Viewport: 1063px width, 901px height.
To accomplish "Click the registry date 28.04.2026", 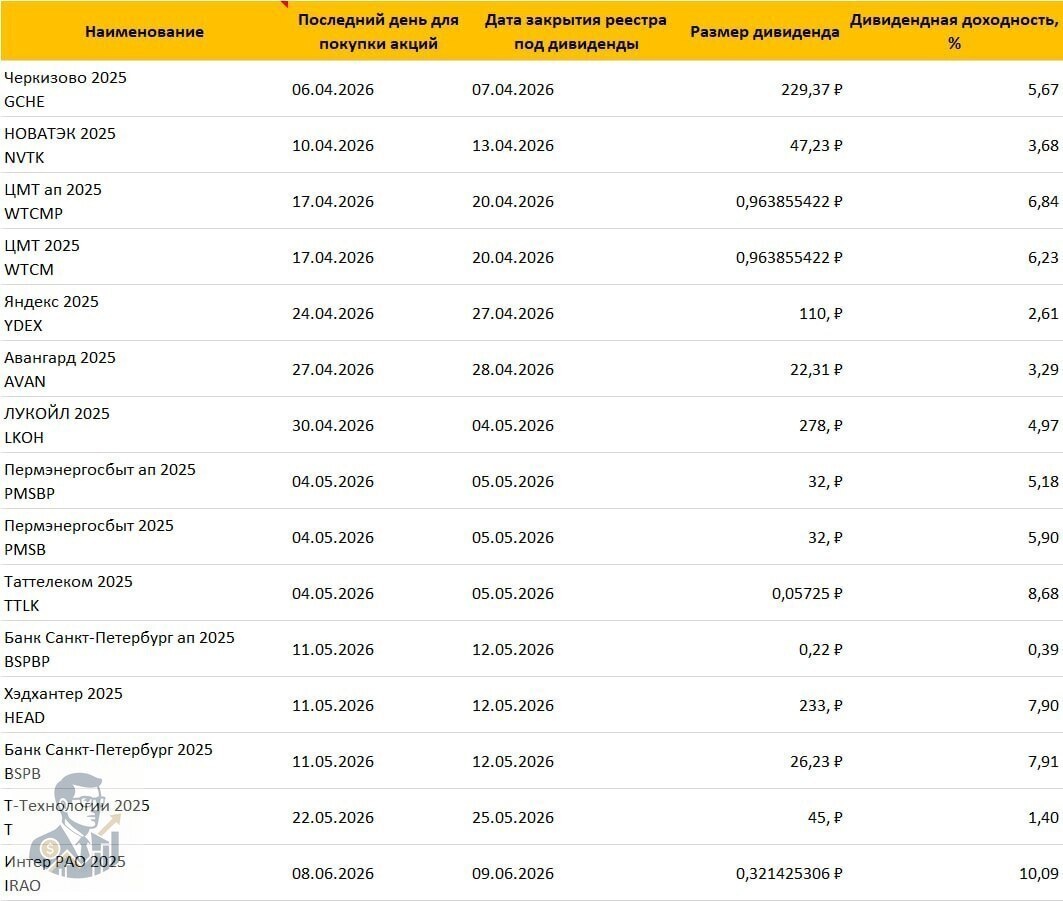I will pyautogui.click(x=513, y=369).
